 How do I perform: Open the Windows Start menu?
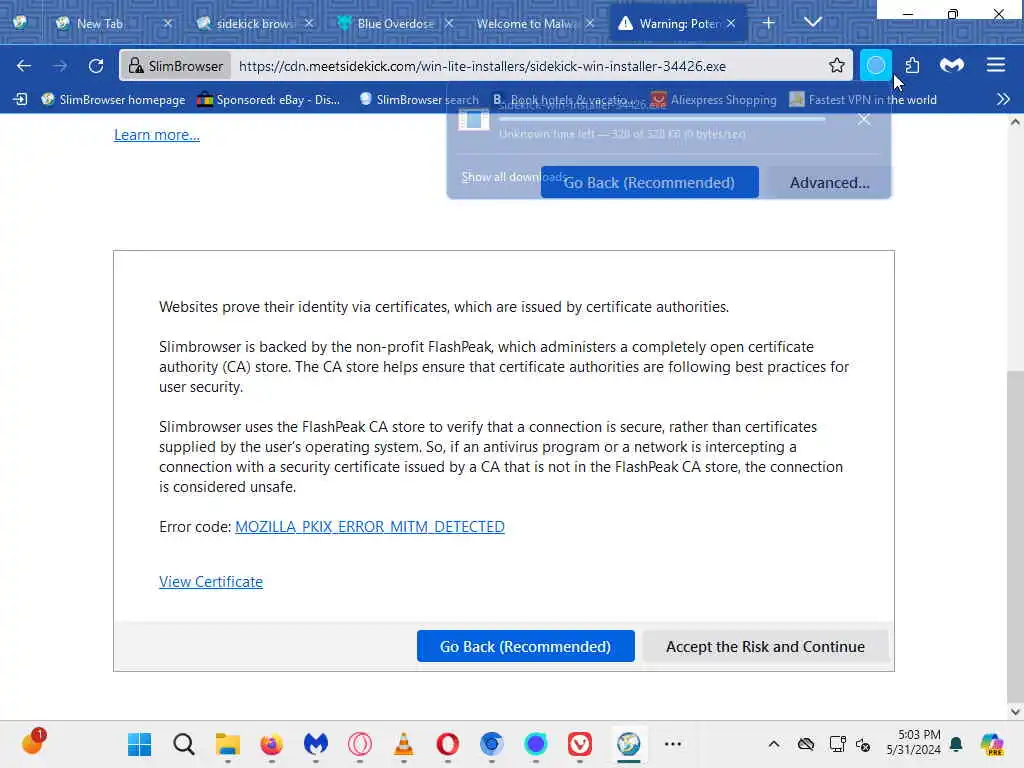[x=139, y=744]
